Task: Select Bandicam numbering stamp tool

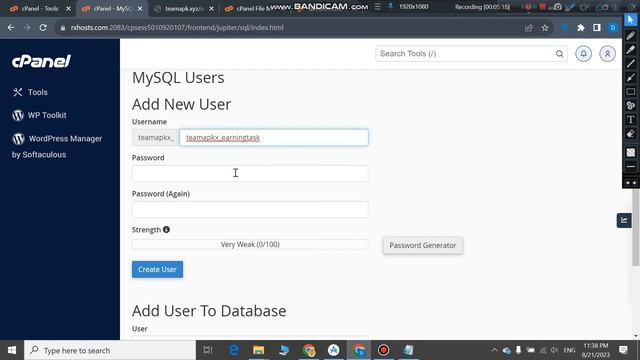Action: [x=631, y=106]
